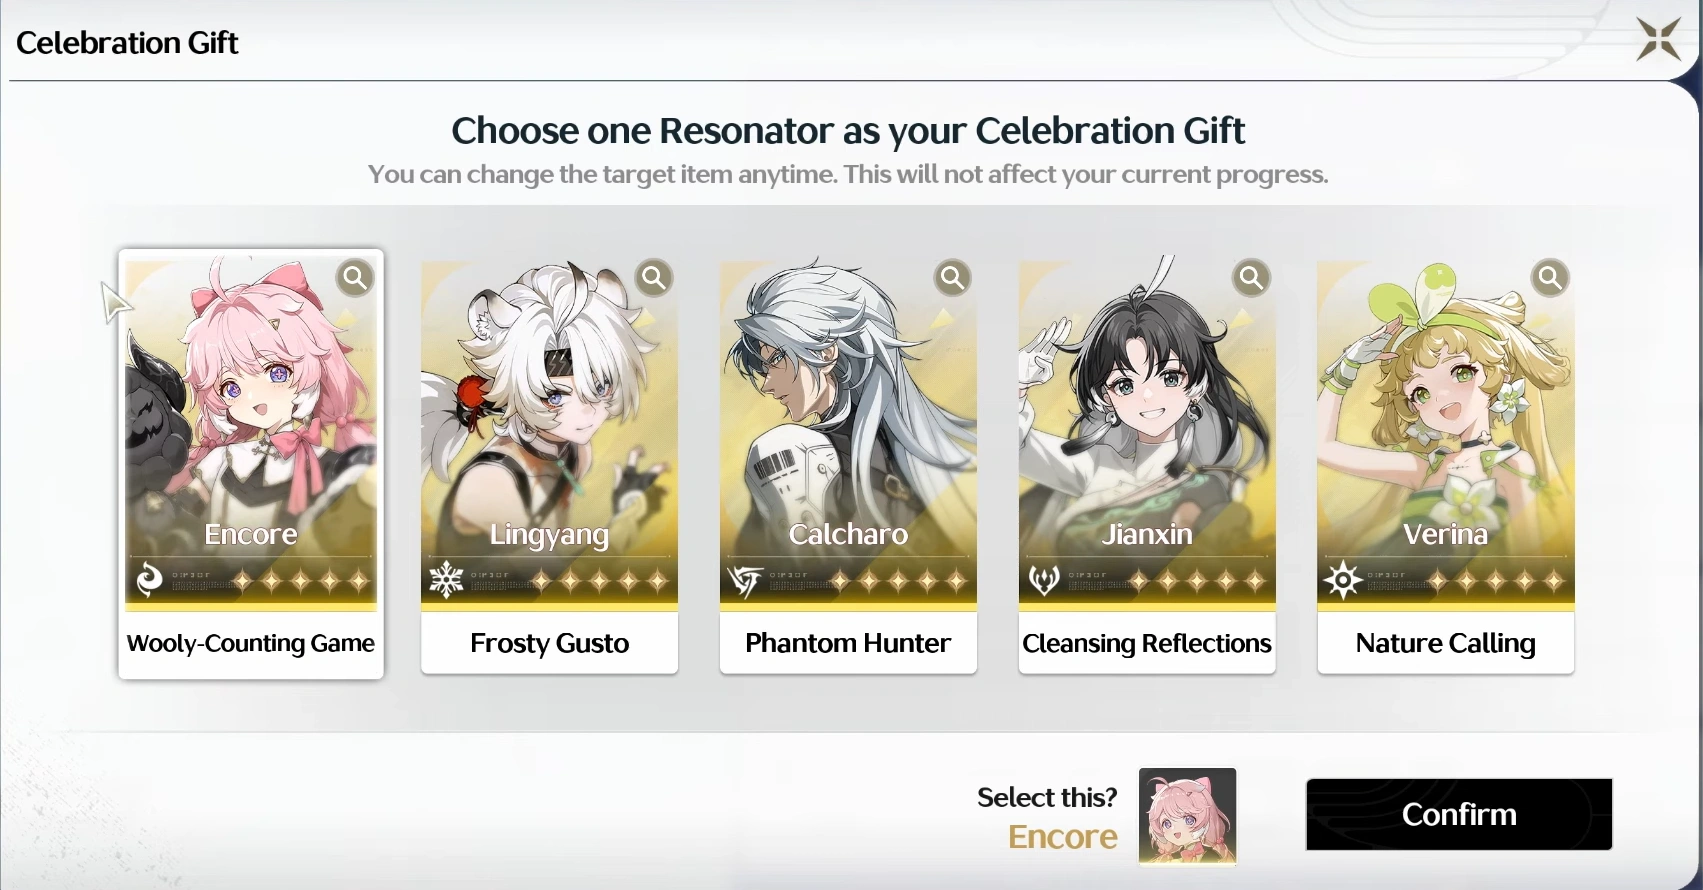Confirm the selected resonator
Screen dimensions: 1703x890
pos(1459,814)
